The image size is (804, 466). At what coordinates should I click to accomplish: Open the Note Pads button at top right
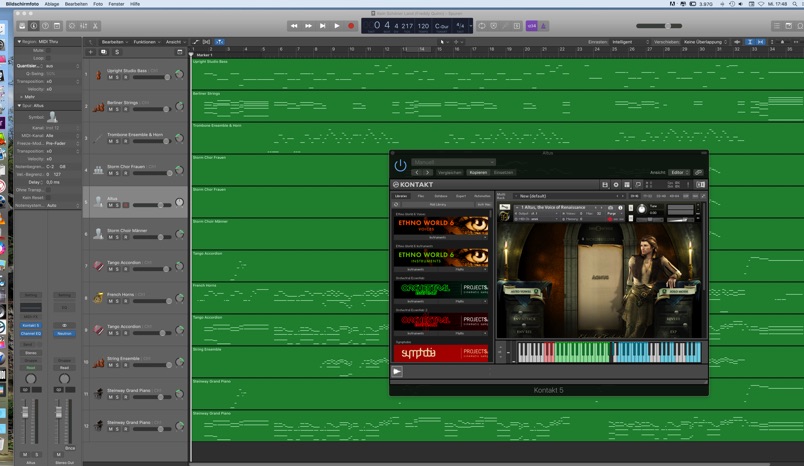pos(789,26)
